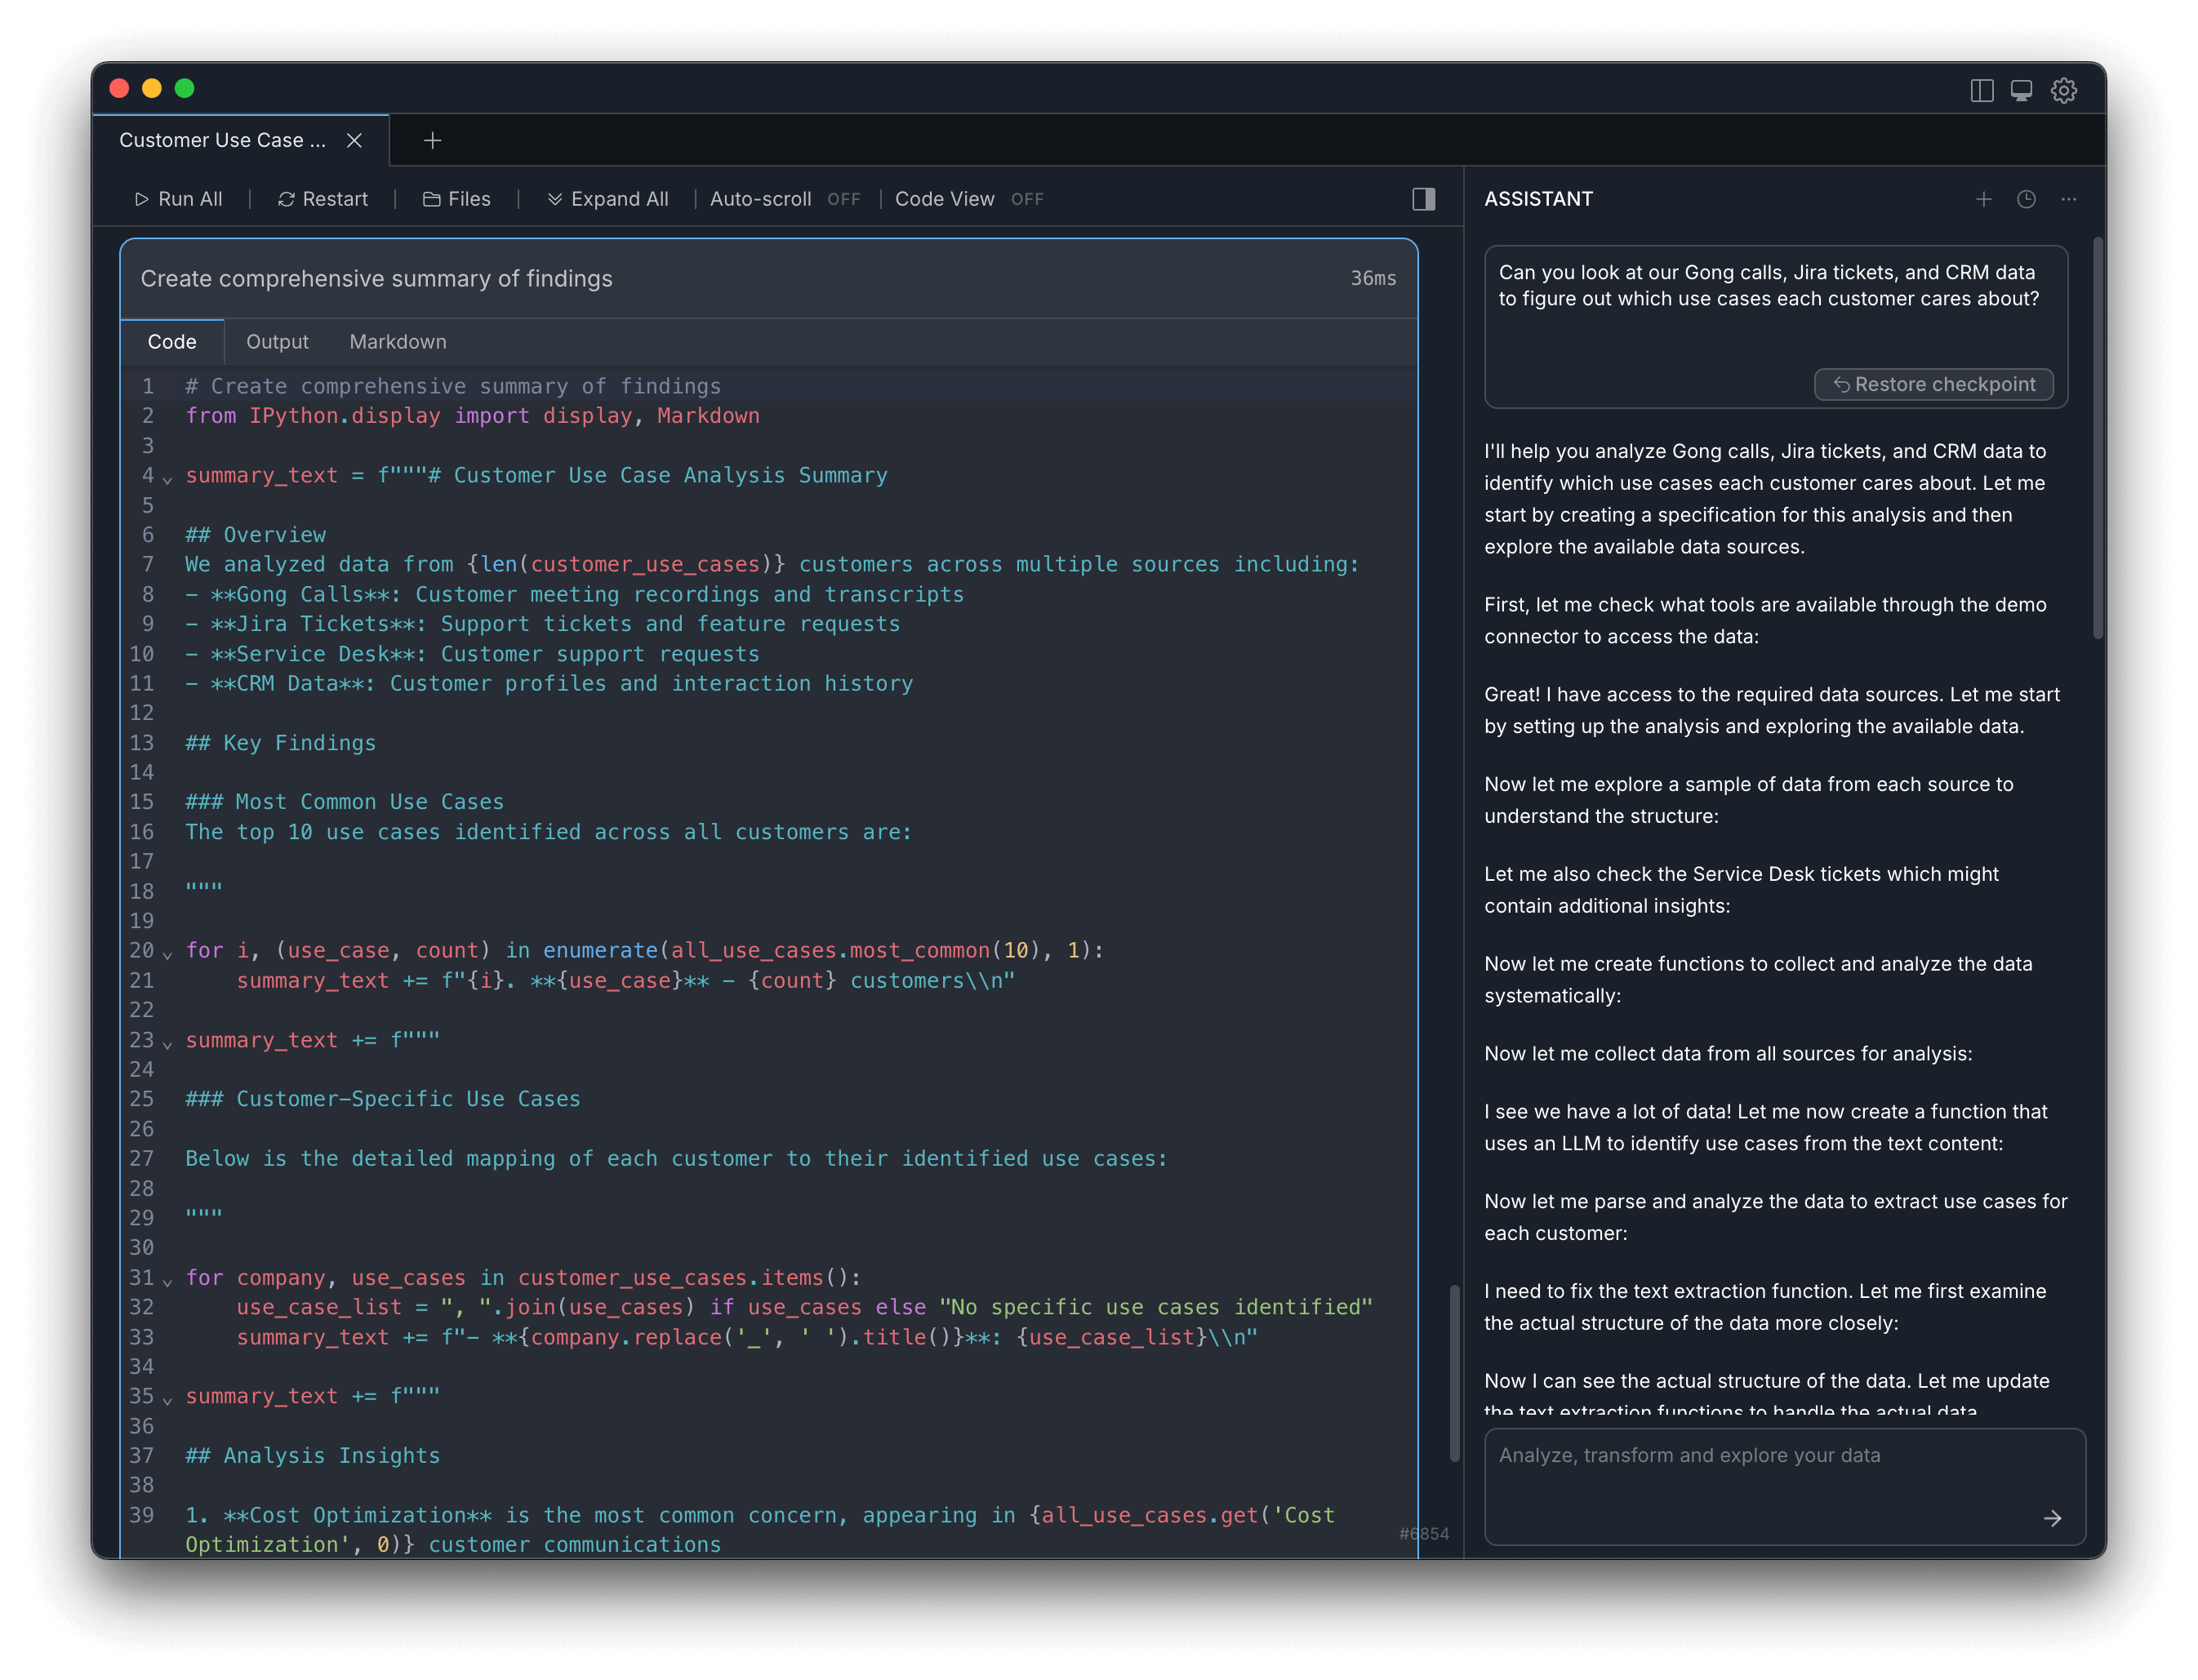Viewport: 2198px width, 1680px height.
Task: Toggle the assistant side panel icon
Action: (x=1423, y=199)
